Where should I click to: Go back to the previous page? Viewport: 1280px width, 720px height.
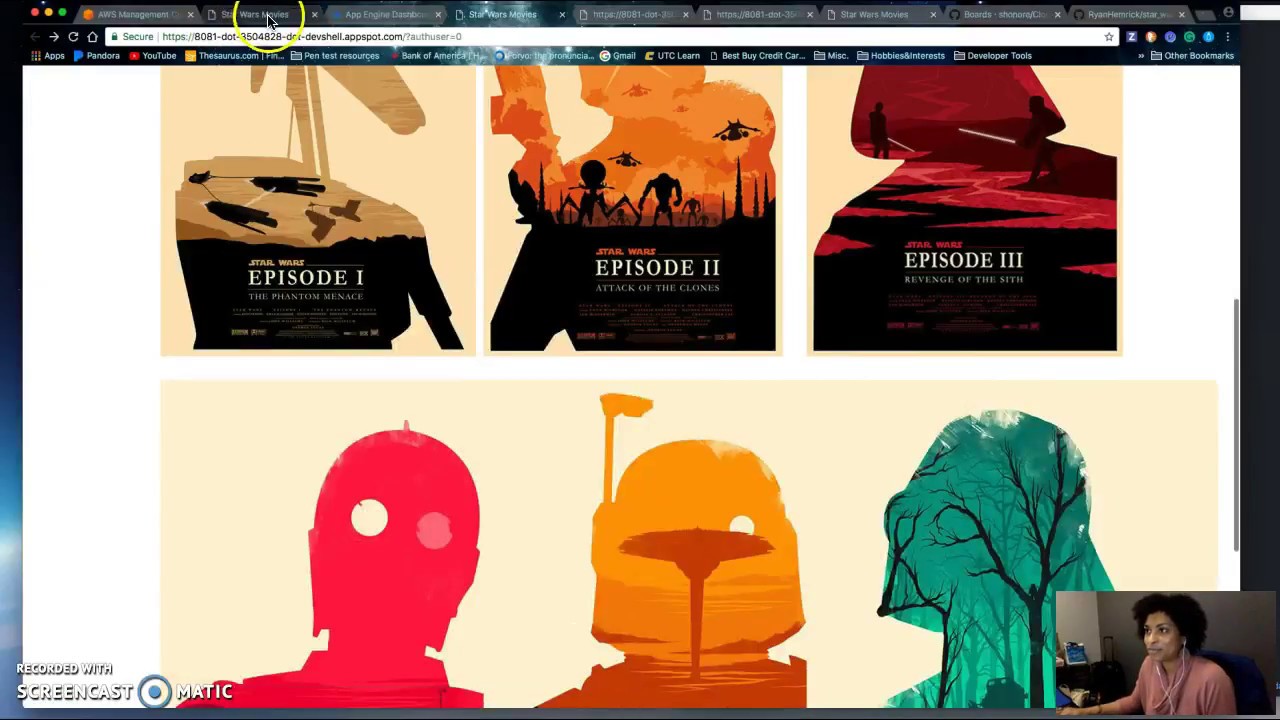tap(35, 37)
